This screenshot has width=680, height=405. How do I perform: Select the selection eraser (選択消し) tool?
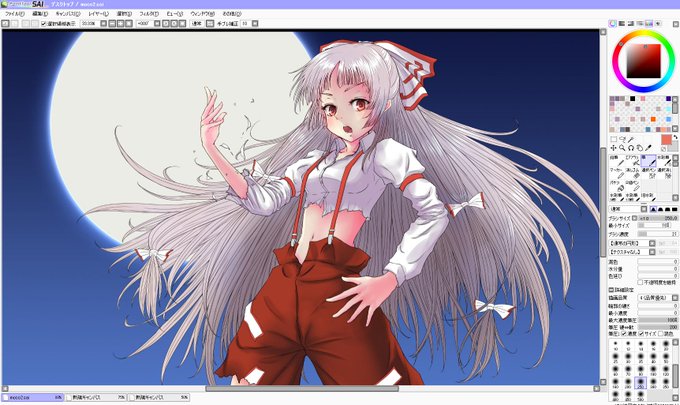coord(664,173)
